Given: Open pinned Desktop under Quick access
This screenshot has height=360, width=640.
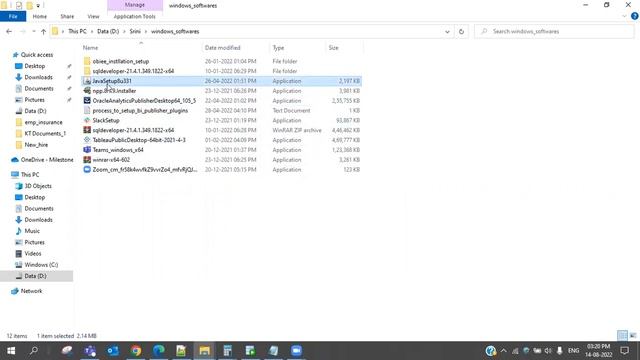Looking at the screenshot, I should [x=35, y=66].
